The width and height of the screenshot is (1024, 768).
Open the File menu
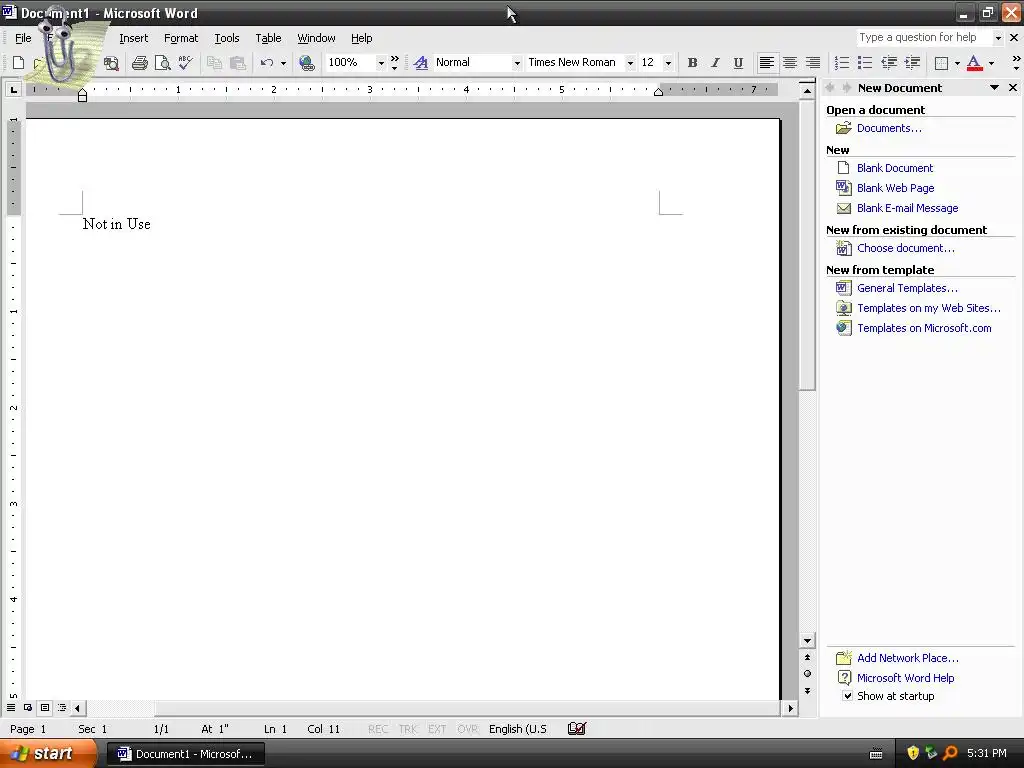pos(23,38)
